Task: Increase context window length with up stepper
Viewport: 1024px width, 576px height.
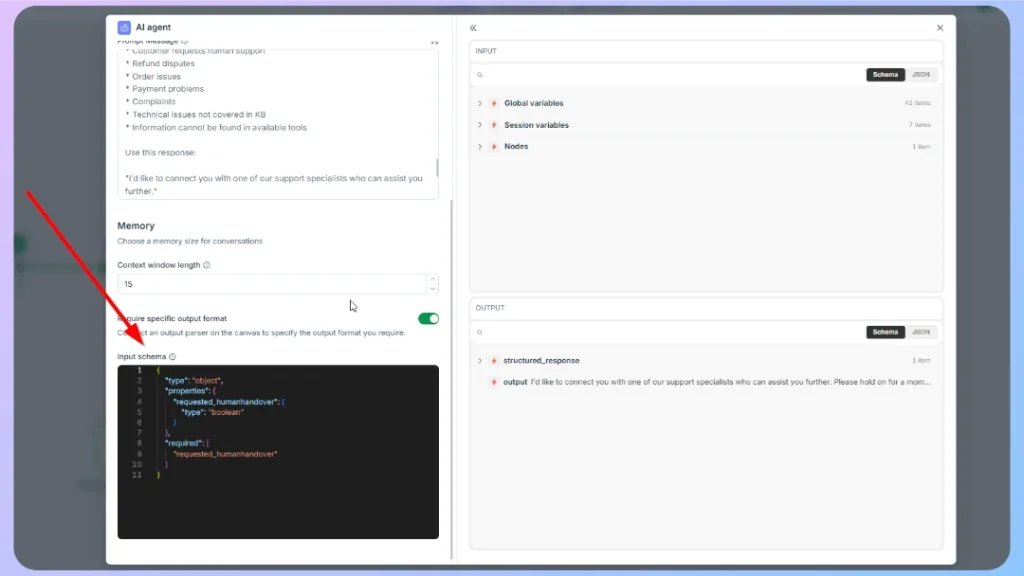Action: [x=432, y=280]
